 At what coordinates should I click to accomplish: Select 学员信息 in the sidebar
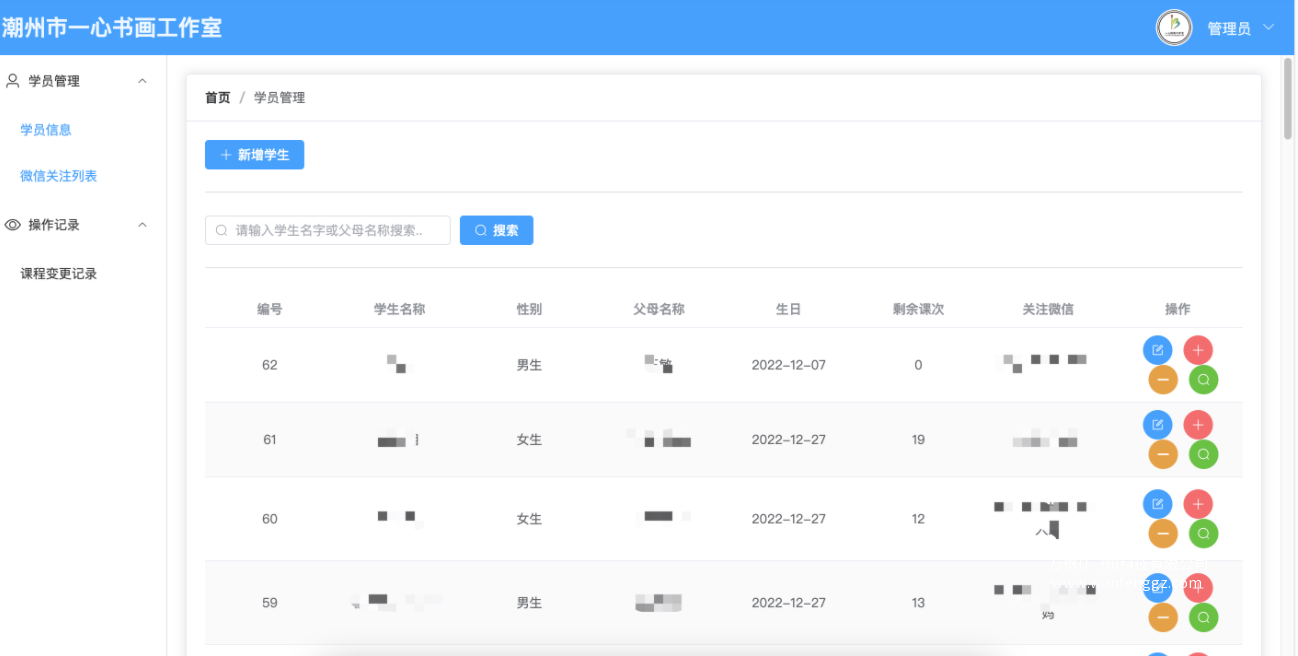(x=46, y=129)
